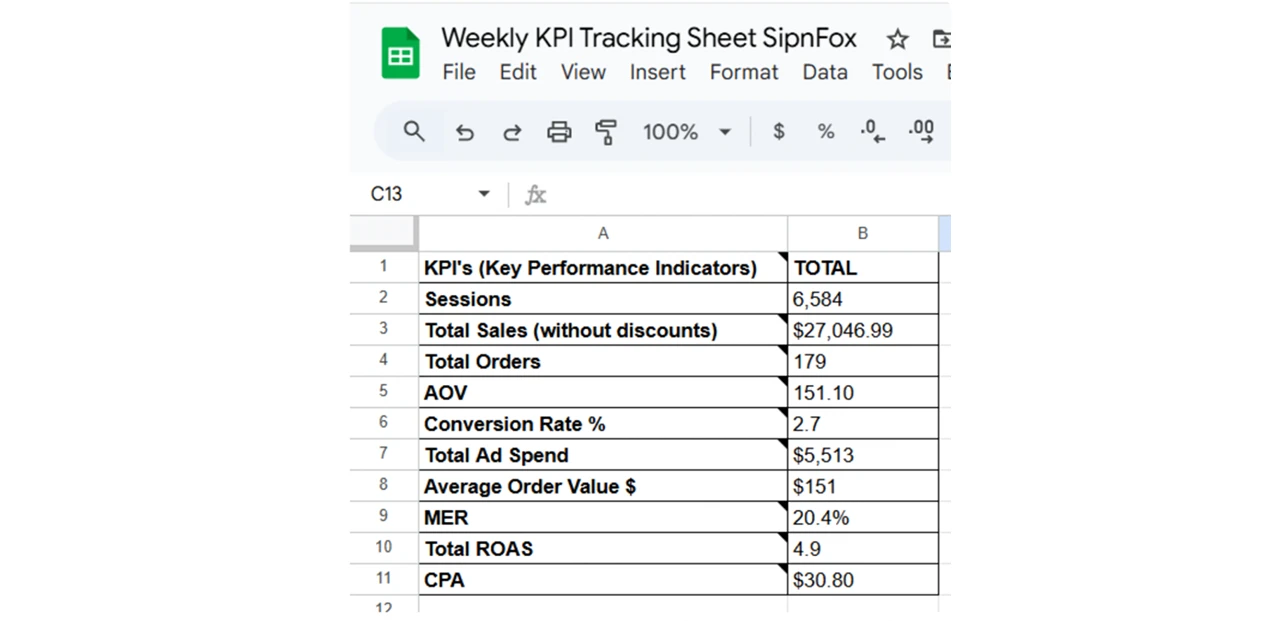Open the Format menu
Image resolution: width=1287 pixels, height=621 pixels.
click(x=744, y=72)
